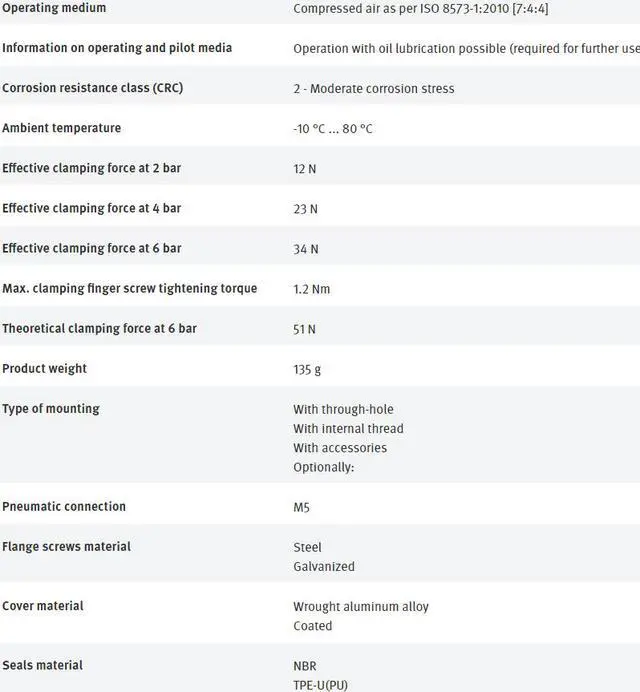The height and width of the screenshot is (692, 640).
Task: Click the oil lubrication operation text
Action: coord(466,49)
